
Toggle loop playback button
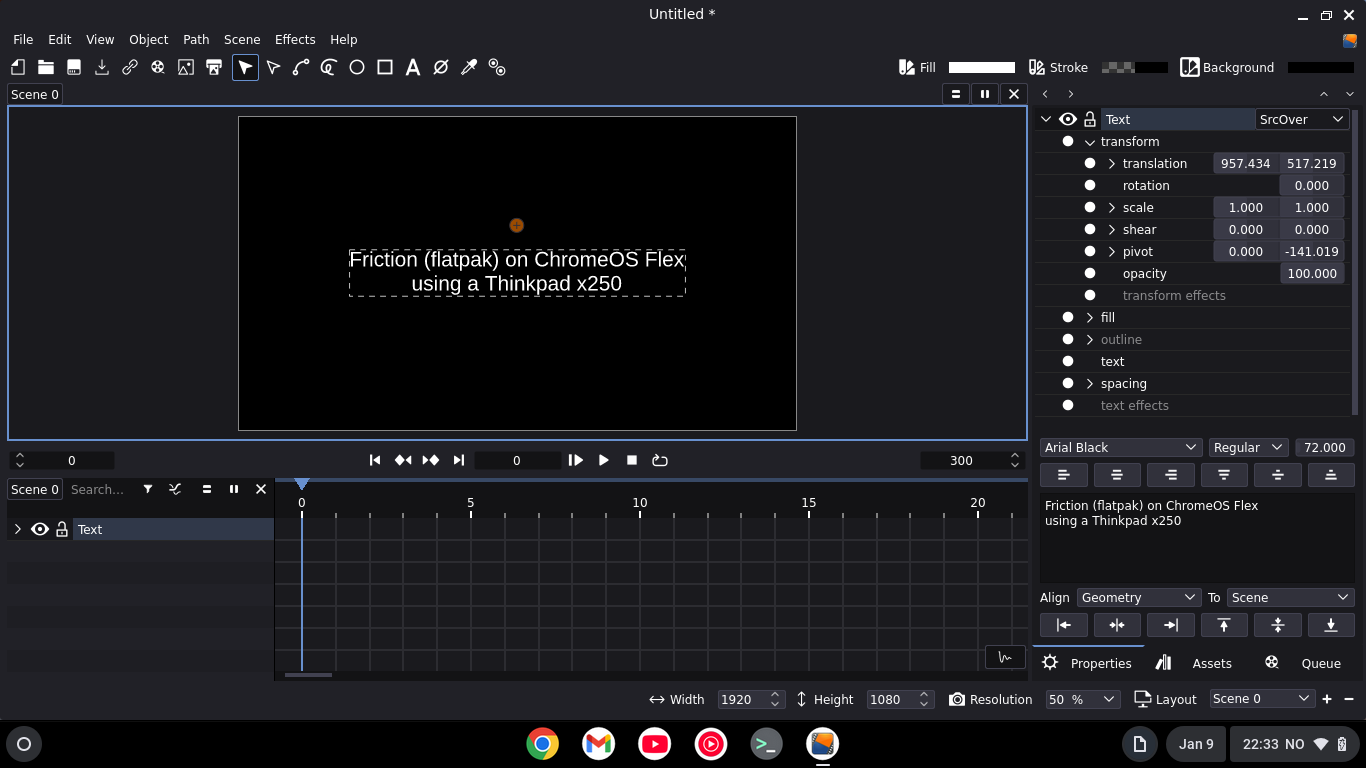point(660,460)
